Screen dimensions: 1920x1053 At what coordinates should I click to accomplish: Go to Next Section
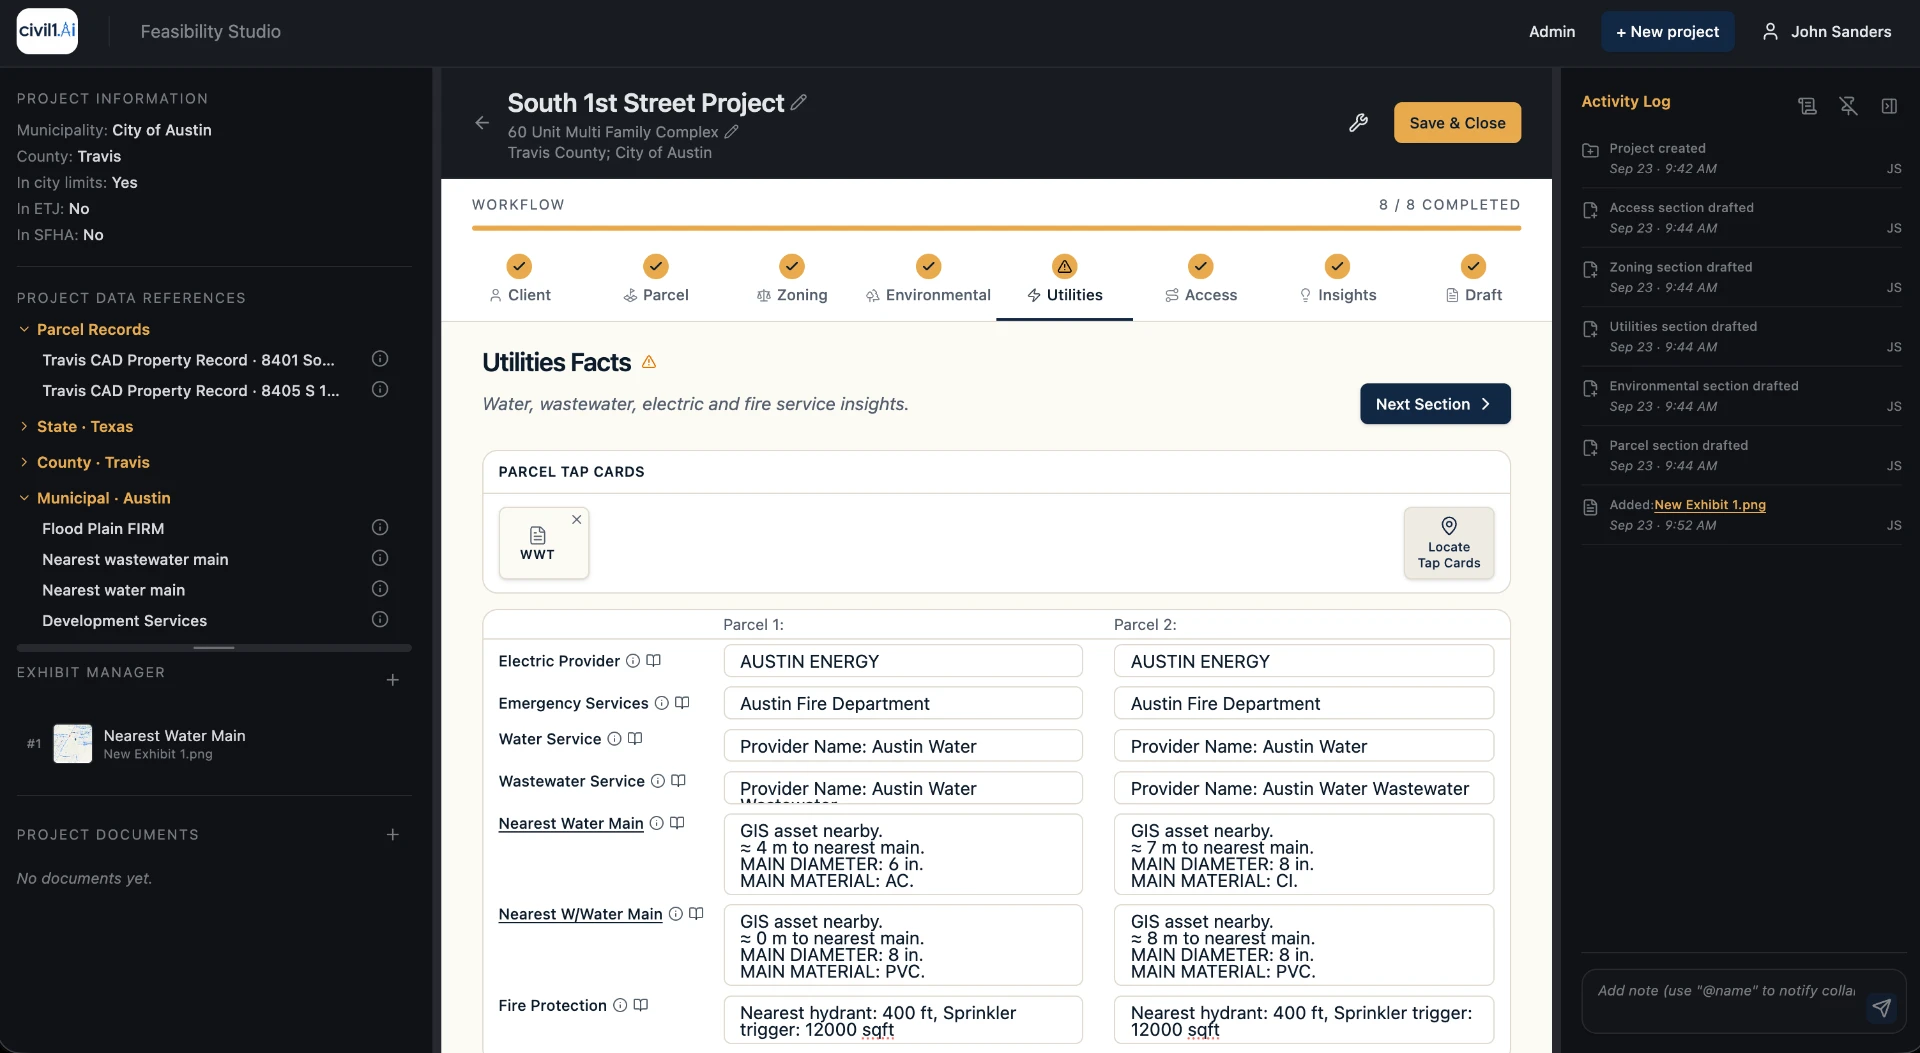1435,404
